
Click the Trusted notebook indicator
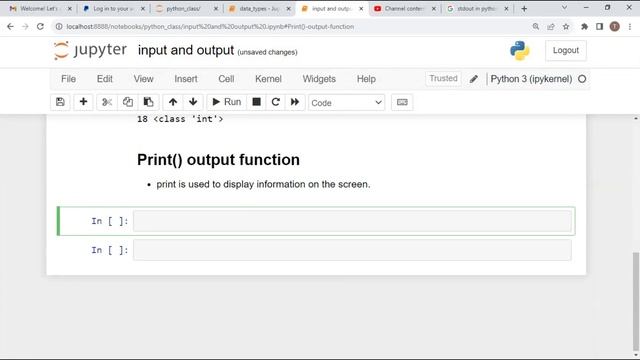[x=443, y=78]
